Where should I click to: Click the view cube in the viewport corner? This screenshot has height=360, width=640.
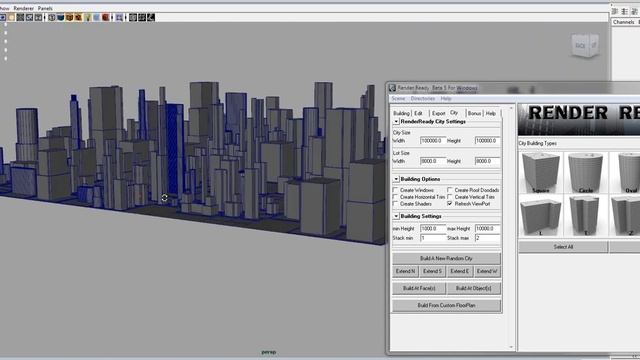(585, 46)
